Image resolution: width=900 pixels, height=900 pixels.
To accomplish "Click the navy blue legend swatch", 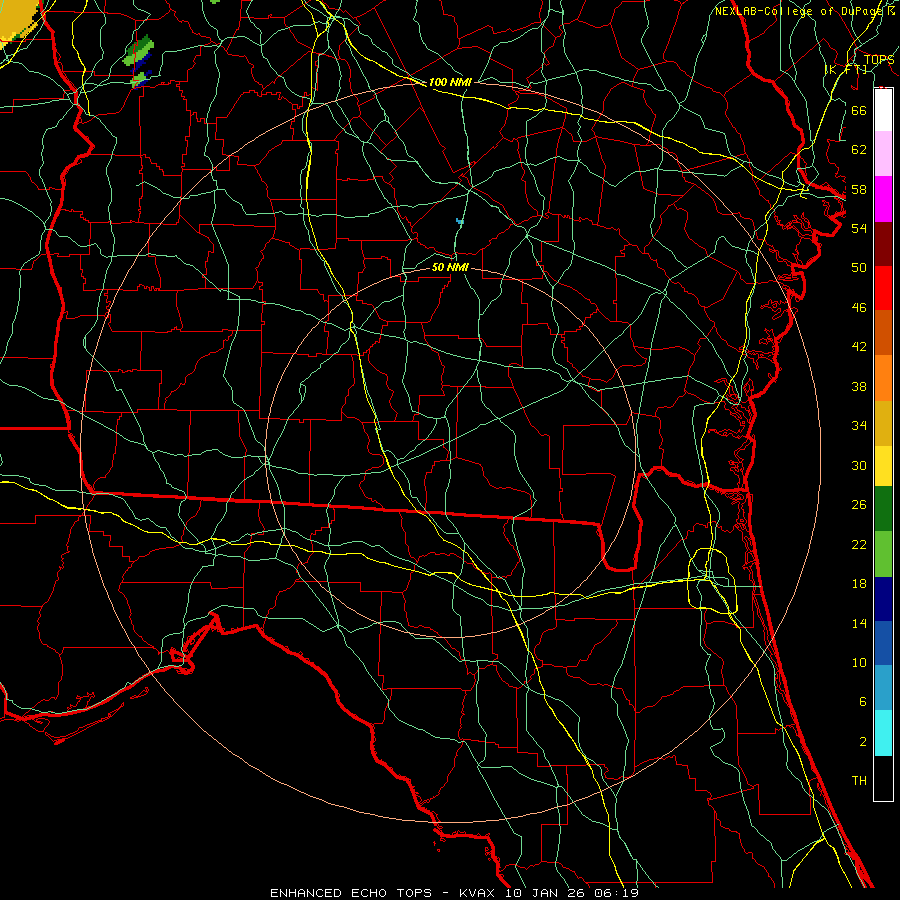I will 883,599.
